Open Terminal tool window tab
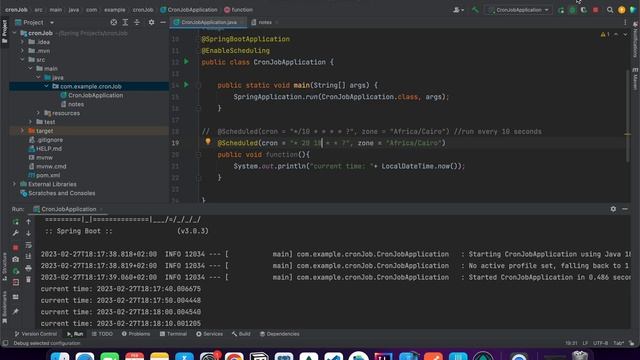 (173, 334)
